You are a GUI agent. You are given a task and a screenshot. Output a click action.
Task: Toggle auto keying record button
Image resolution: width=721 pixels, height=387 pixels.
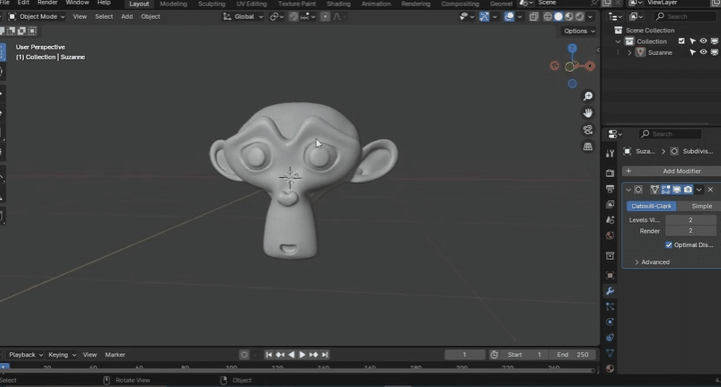[x=244, y=354]
